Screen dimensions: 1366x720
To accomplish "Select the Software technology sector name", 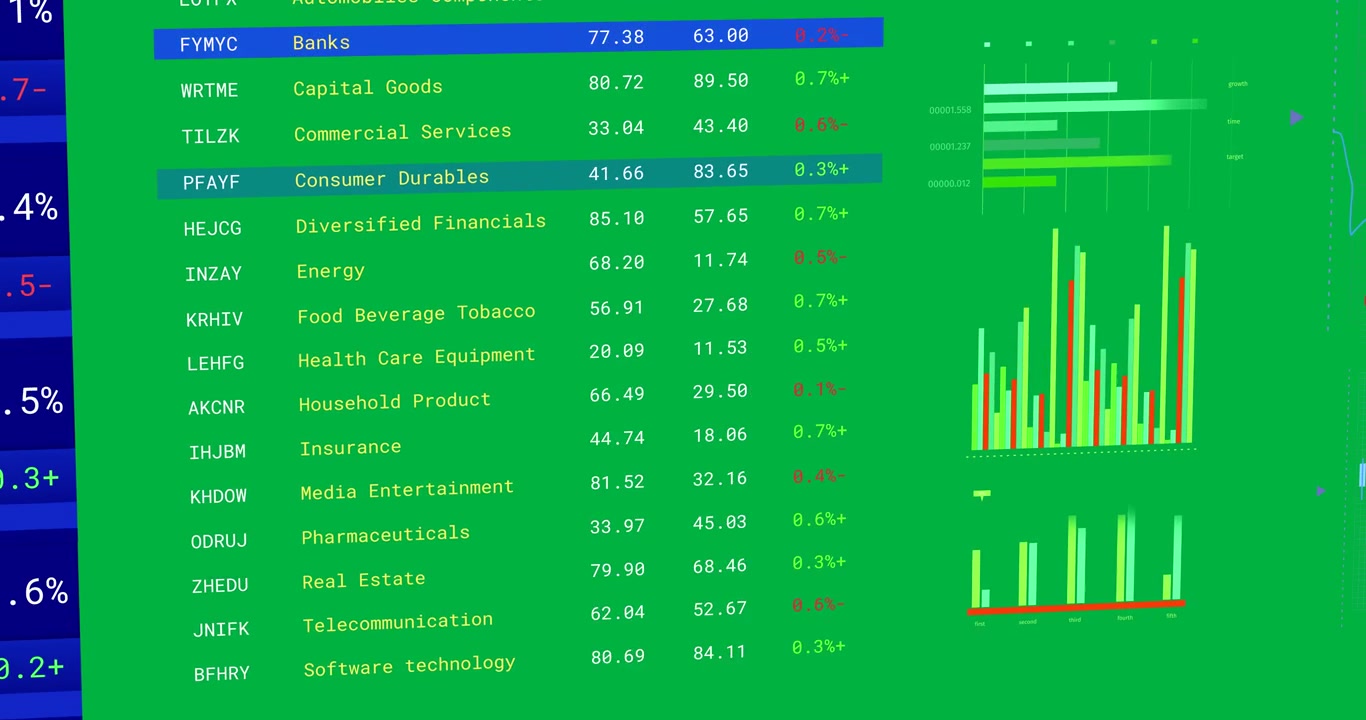I will tap(410, 666).
